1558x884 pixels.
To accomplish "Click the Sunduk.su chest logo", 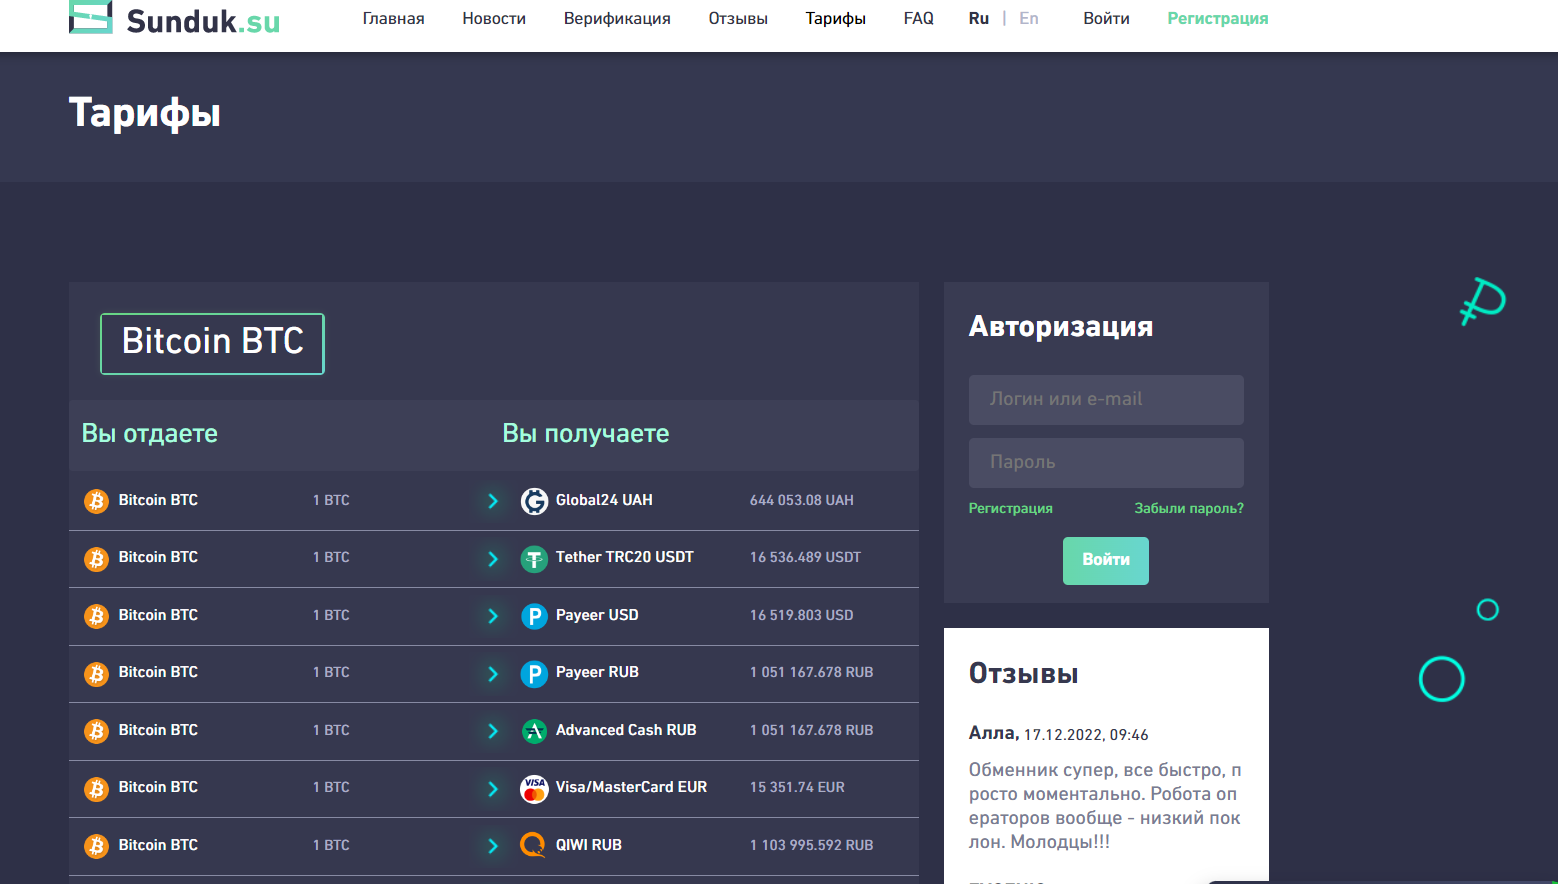I will coord(90,17).
